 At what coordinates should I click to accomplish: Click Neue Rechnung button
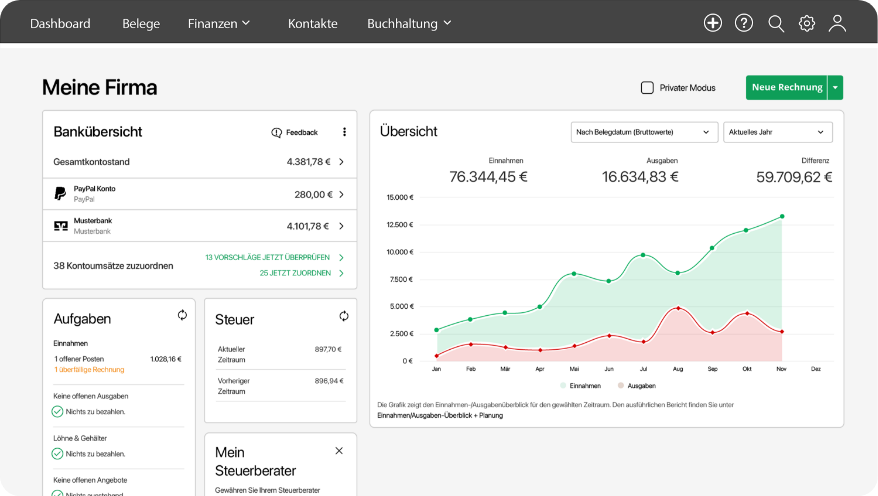click(787, 87)
